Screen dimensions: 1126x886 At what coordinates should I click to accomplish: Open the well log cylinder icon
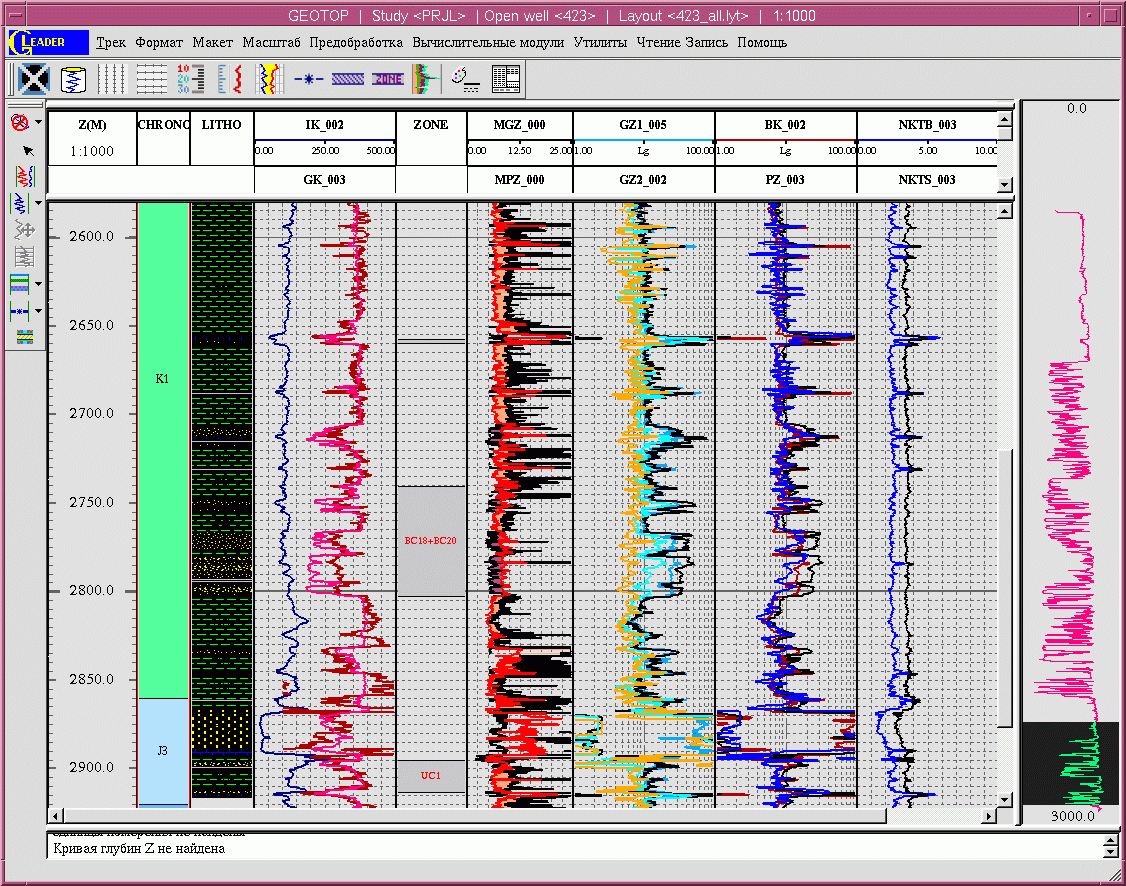tap(73, 79)
